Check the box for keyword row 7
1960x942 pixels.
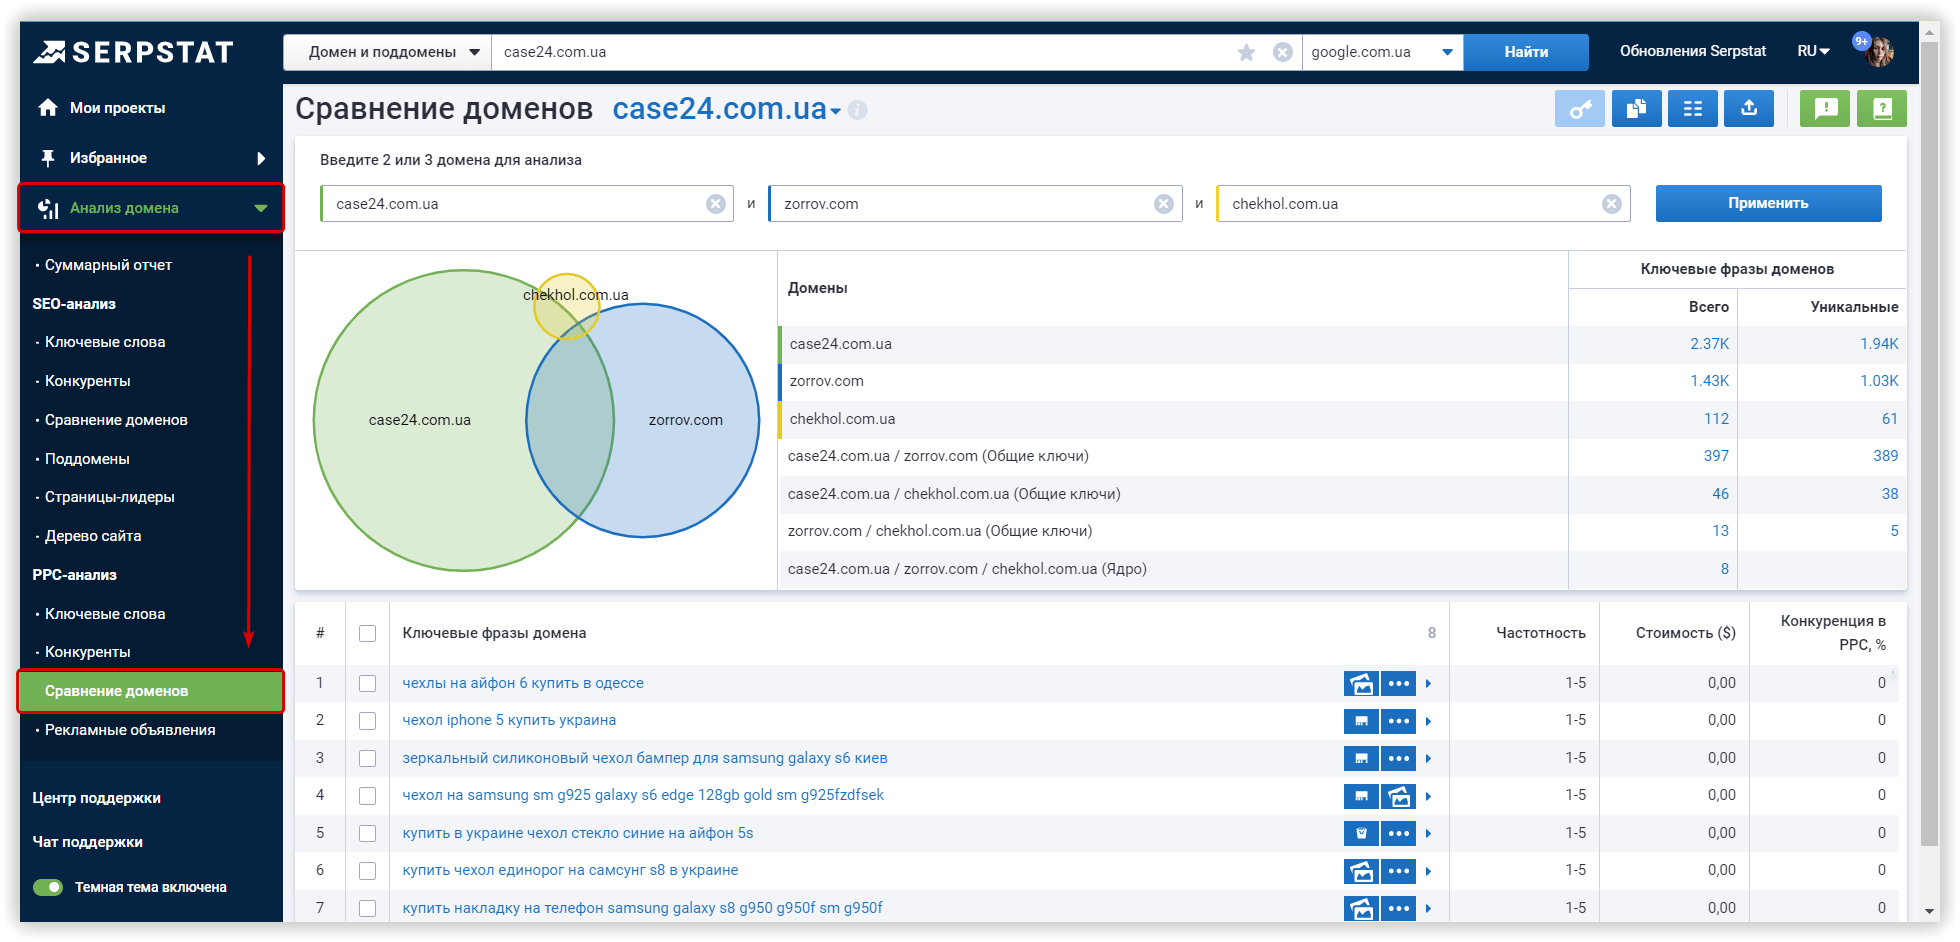pyautogui.click(x=368, y=908)
